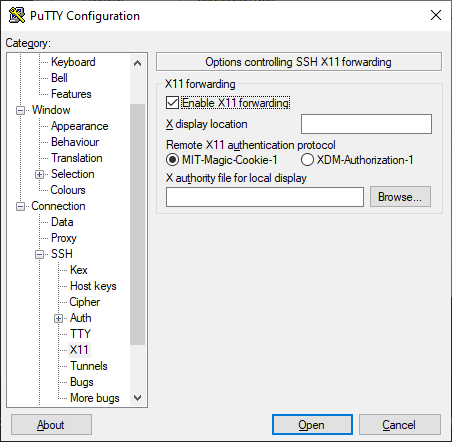Click category list scroll up arrow
The image size is (452, 442).
137,63
